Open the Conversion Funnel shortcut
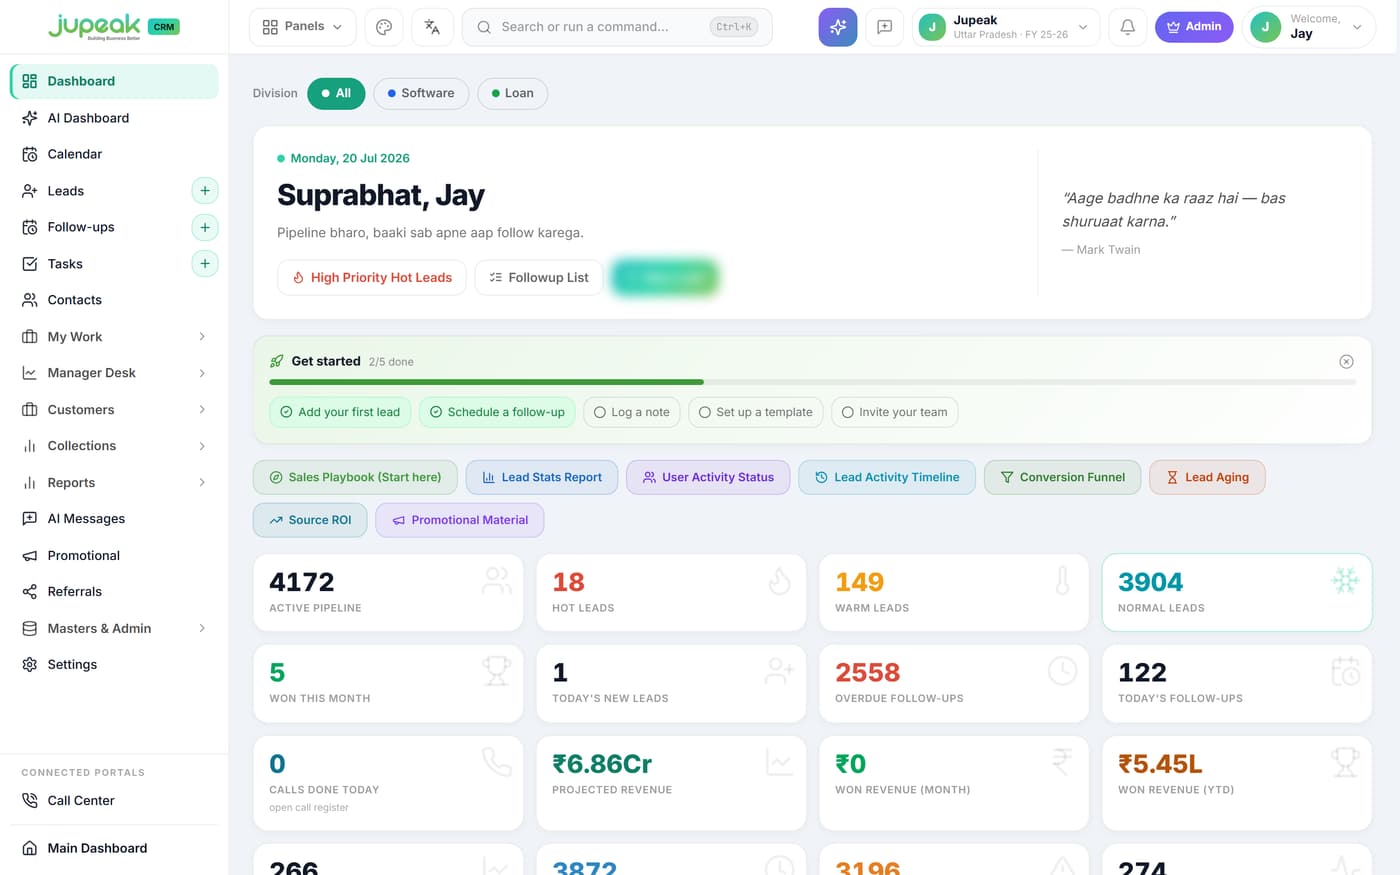Image resolution: width=1400 pixels, height=875 pixels. point(1062,477)
